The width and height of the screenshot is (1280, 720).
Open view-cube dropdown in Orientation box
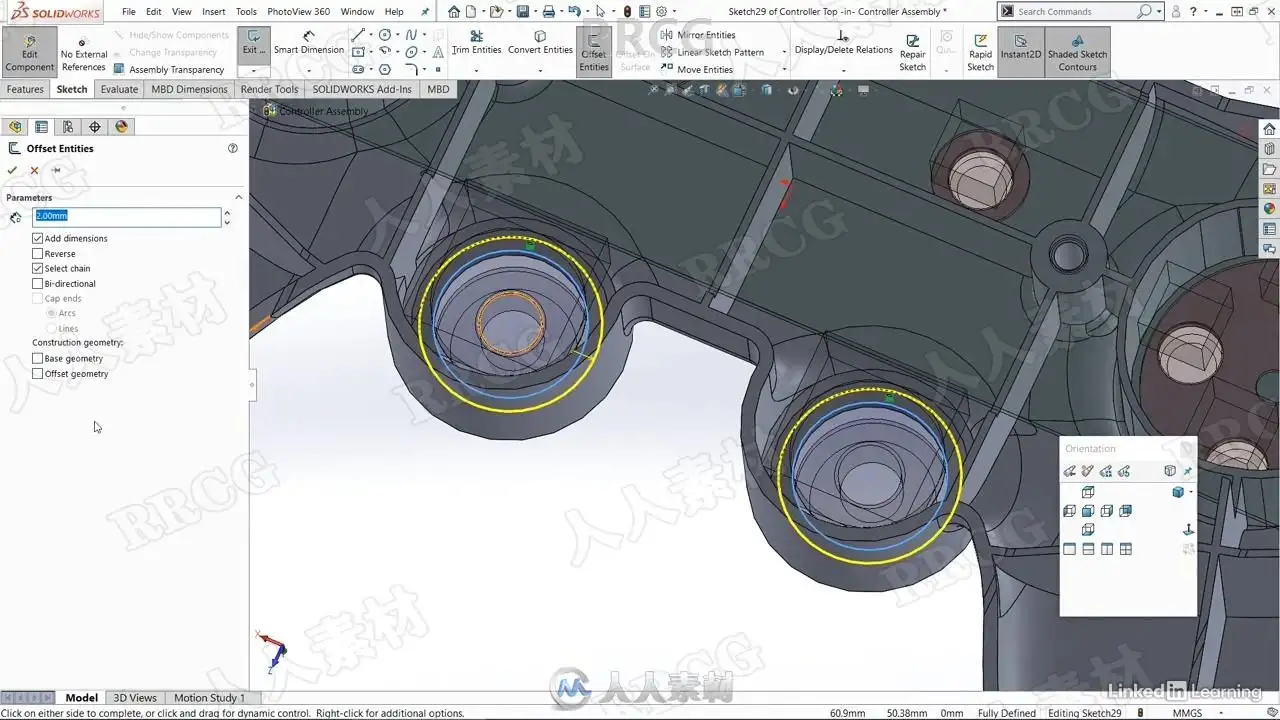[1191, 492]
